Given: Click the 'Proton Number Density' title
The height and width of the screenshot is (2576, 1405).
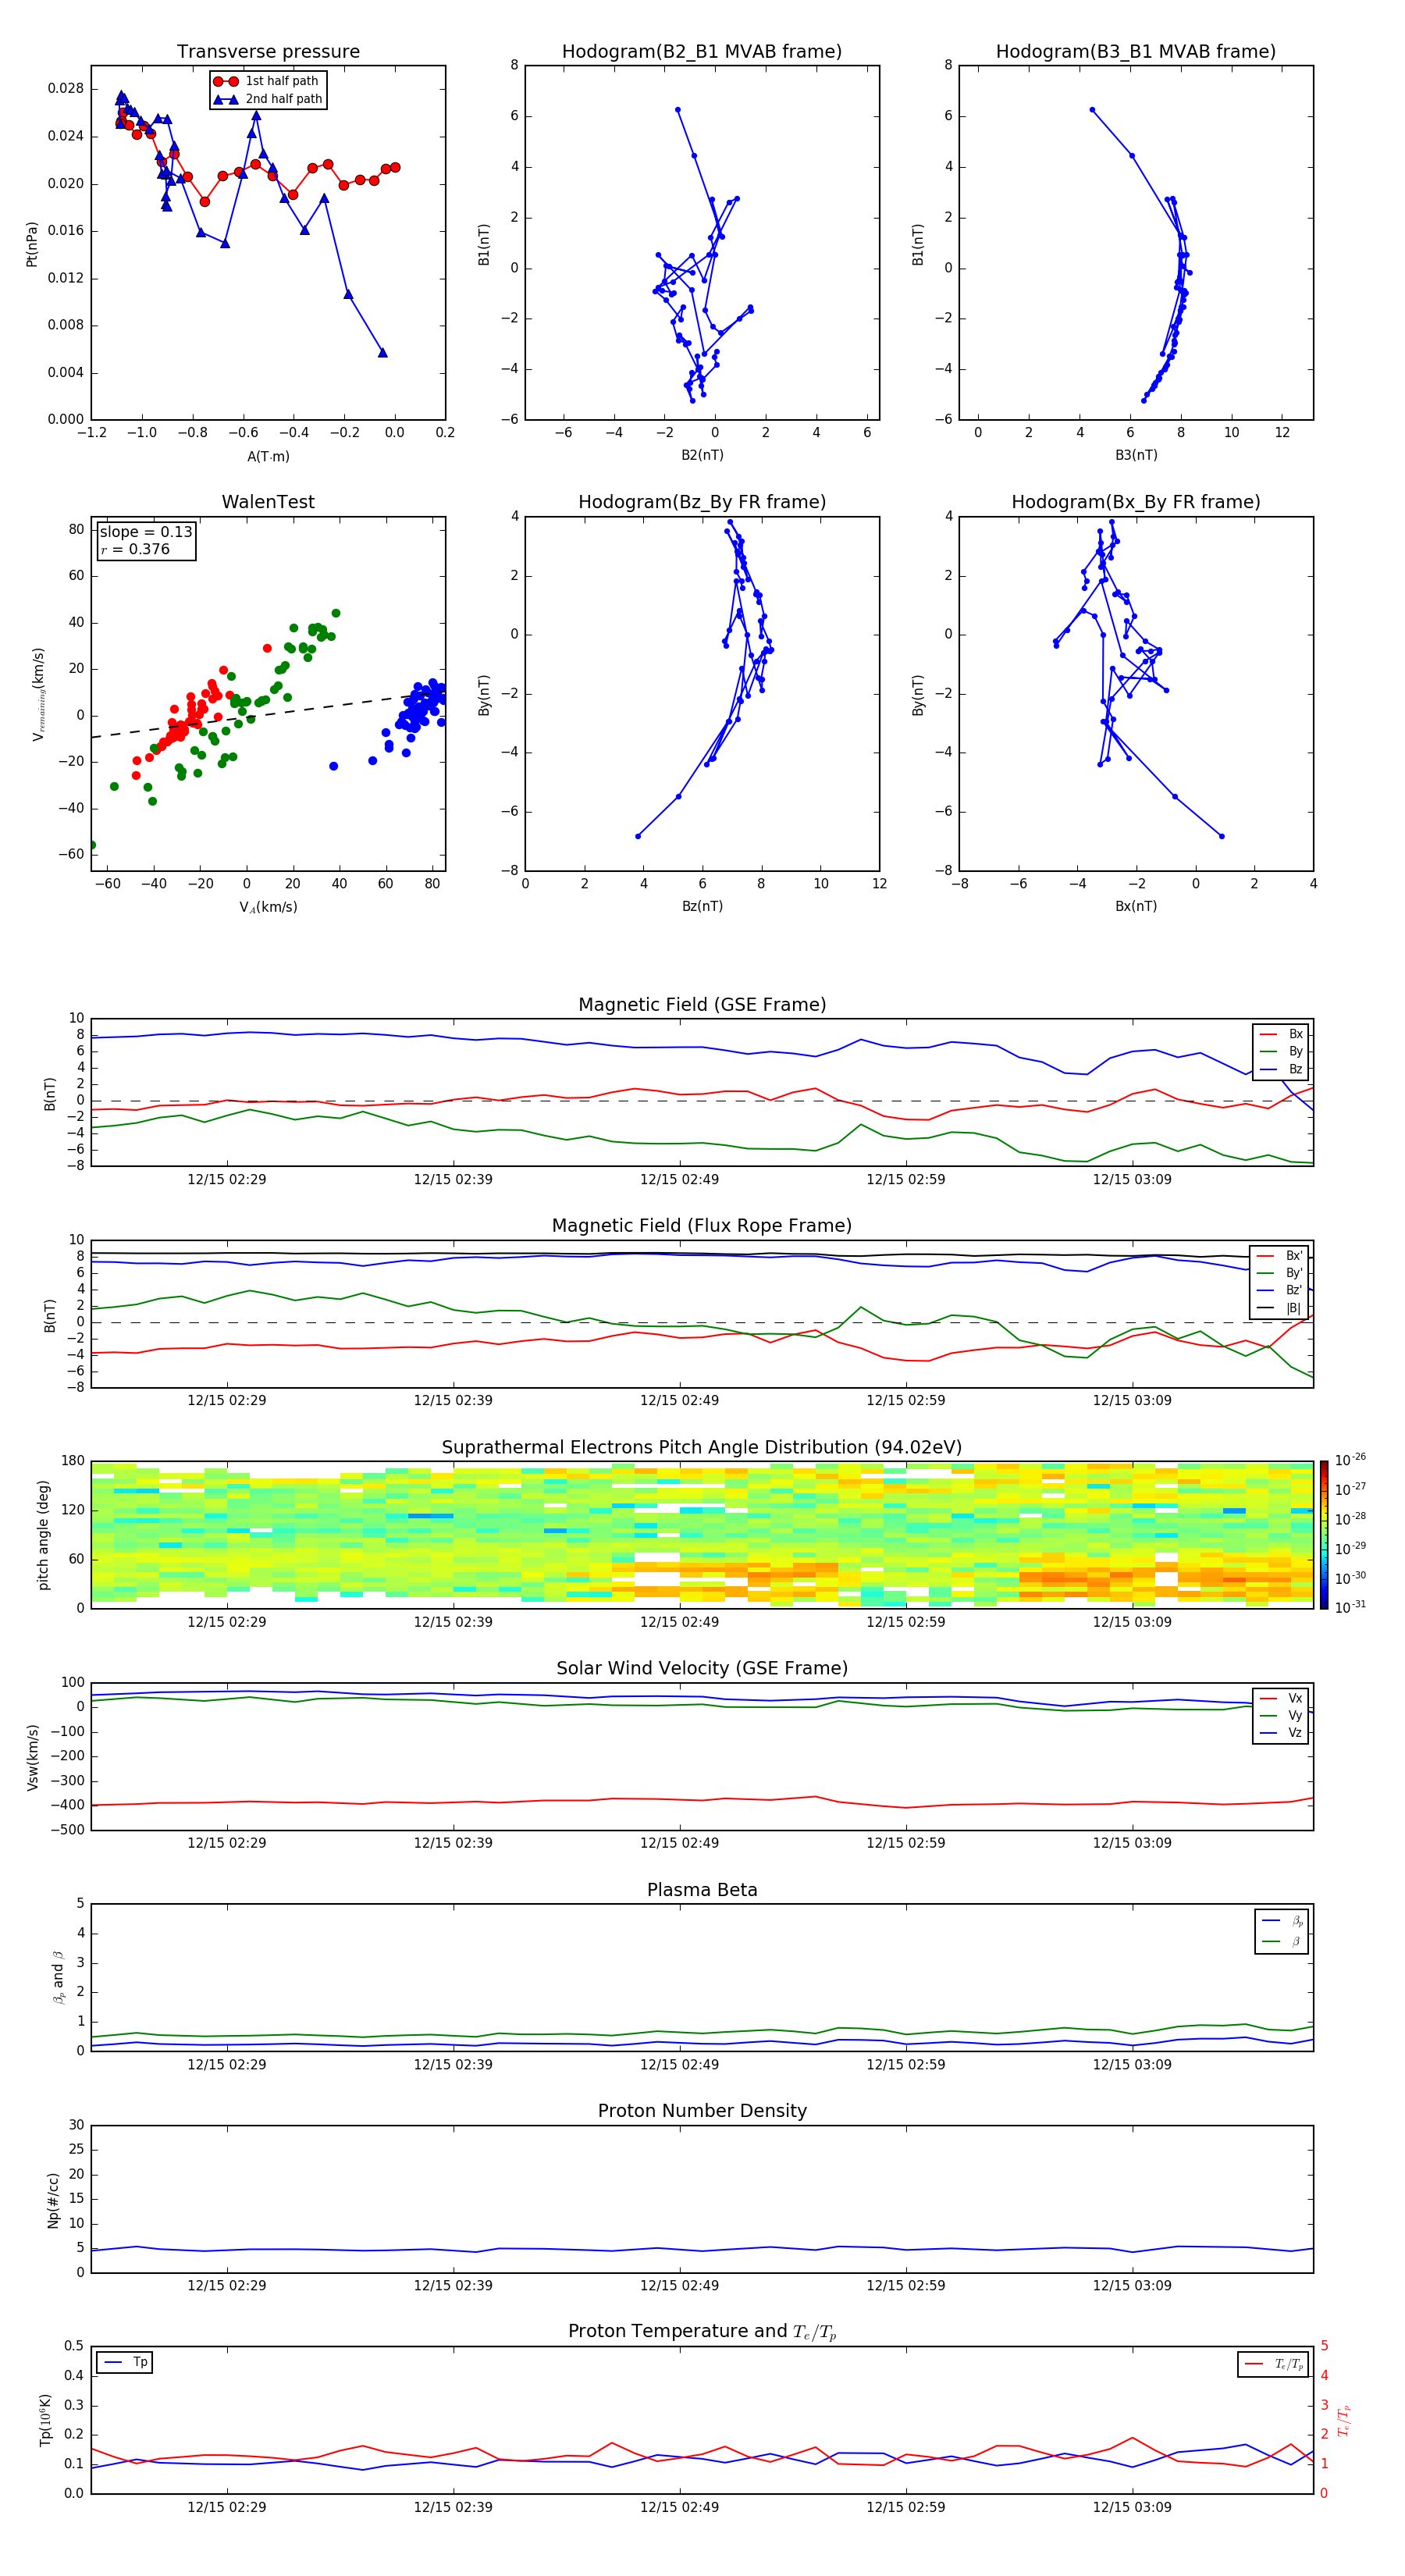Looking at the screenshot, I should coord(702,2111).
